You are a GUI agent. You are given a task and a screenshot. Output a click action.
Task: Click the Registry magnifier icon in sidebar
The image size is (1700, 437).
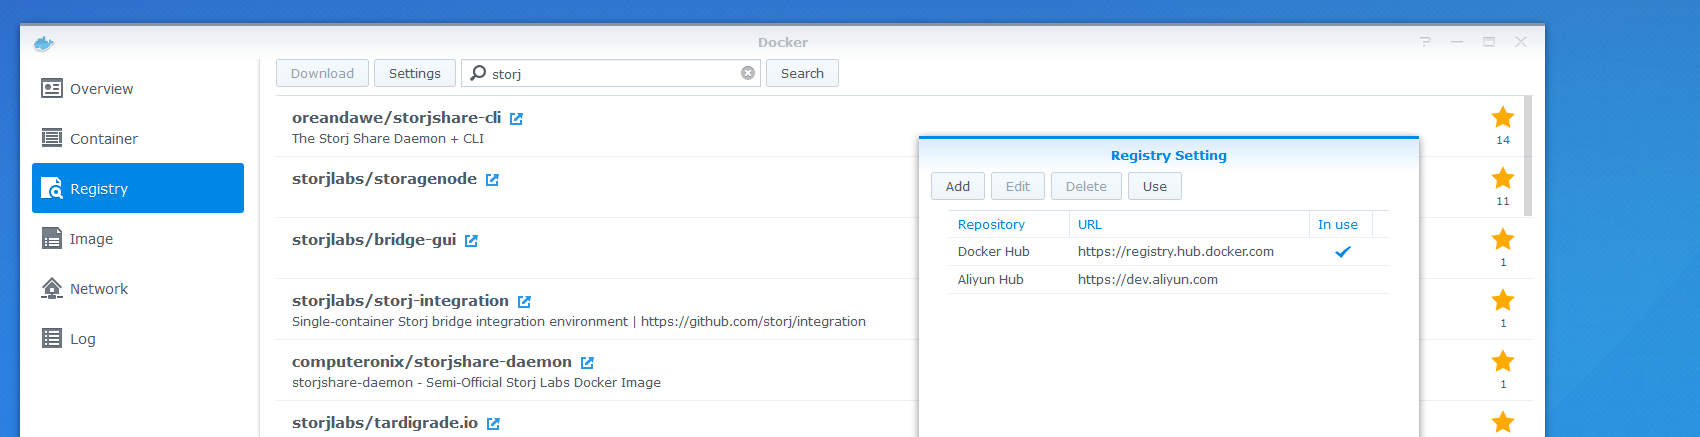click(52, 188)
